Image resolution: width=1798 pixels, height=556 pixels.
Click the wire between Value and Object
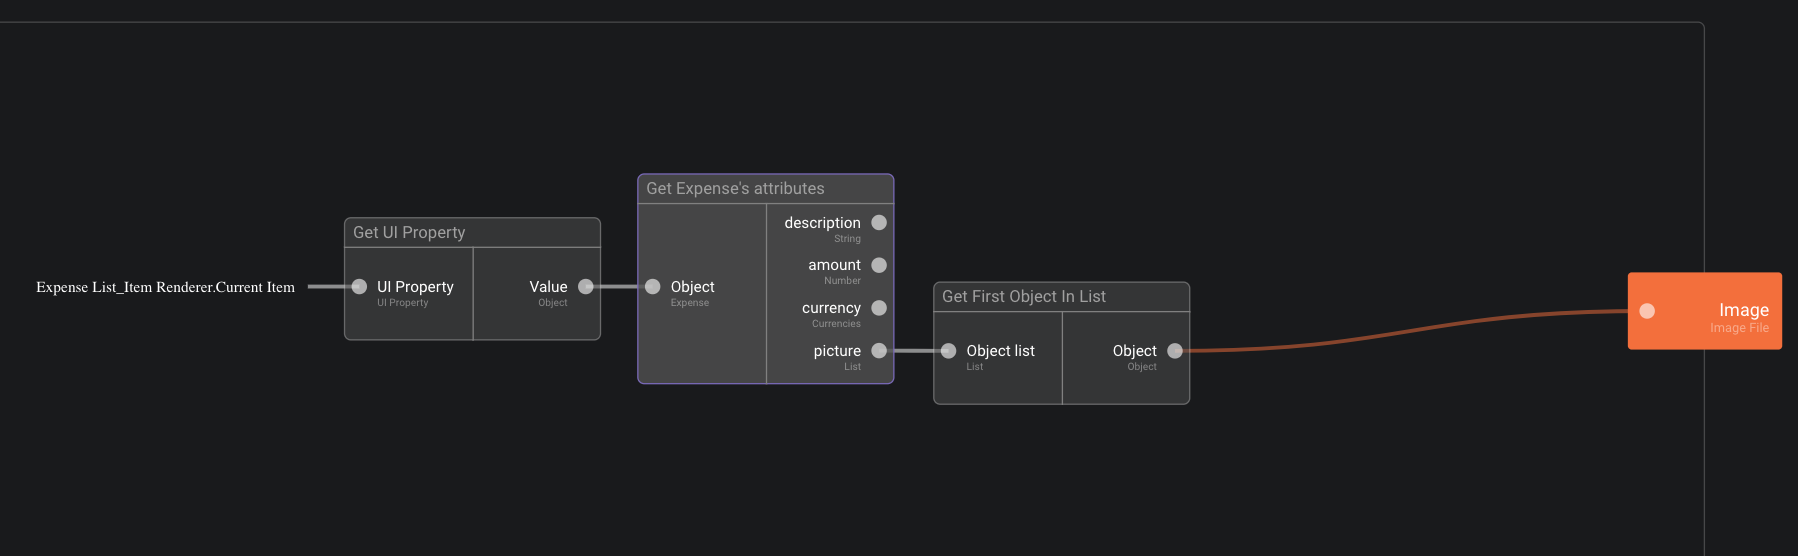[x=618, y=287]
